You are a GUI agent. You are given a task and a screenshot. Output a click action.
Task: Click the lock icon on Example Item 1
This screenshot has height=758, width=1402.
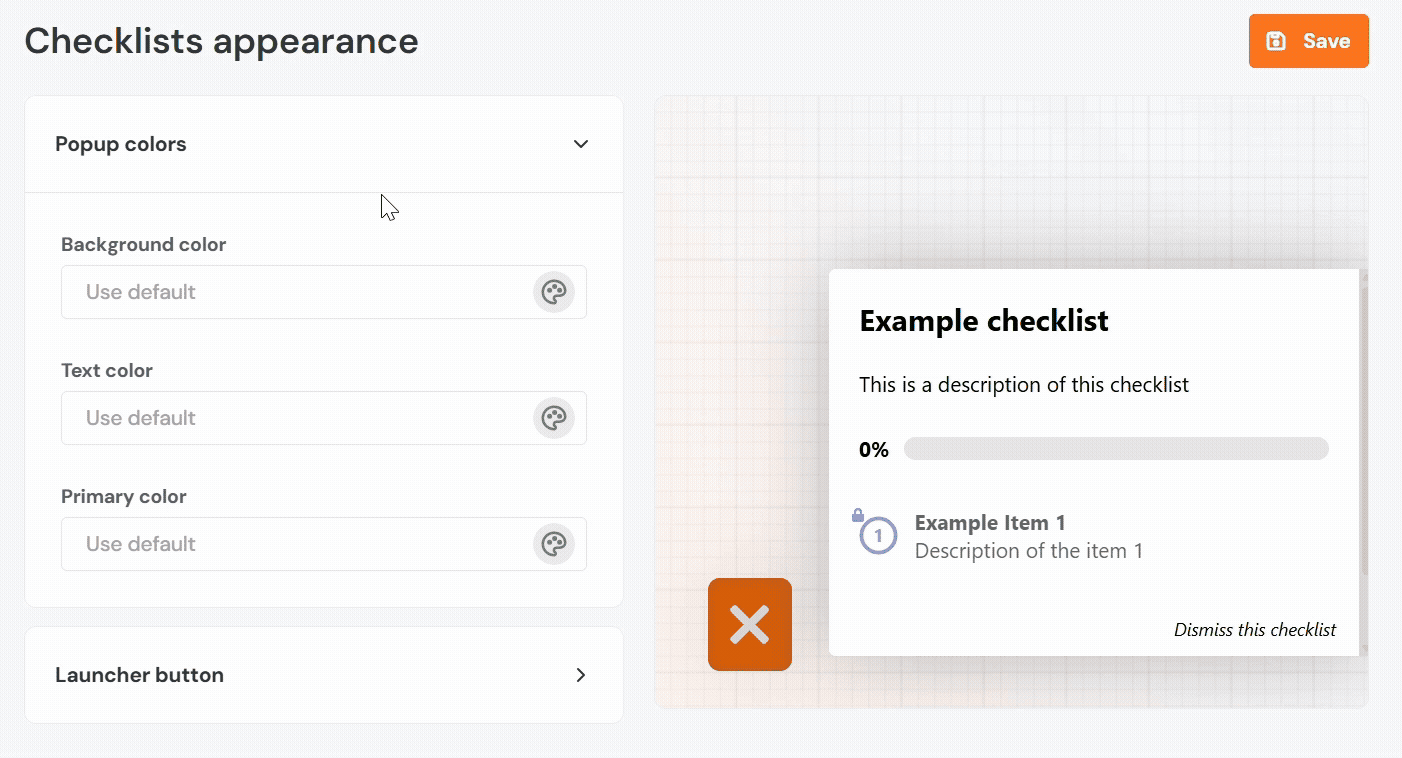coord(857,516)
